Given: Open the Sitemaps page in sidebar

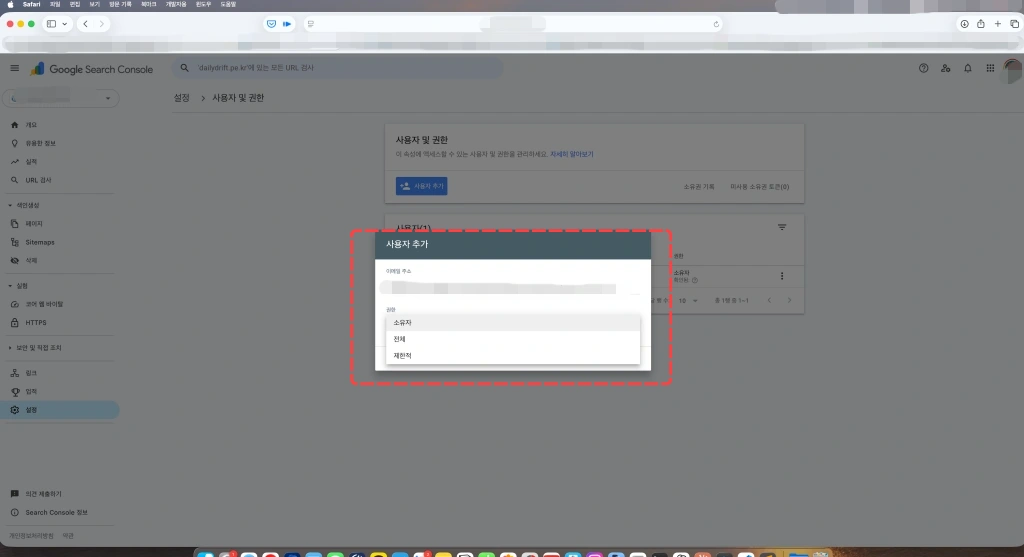Looking at the screenshot, I should click(x=40, y=242).
